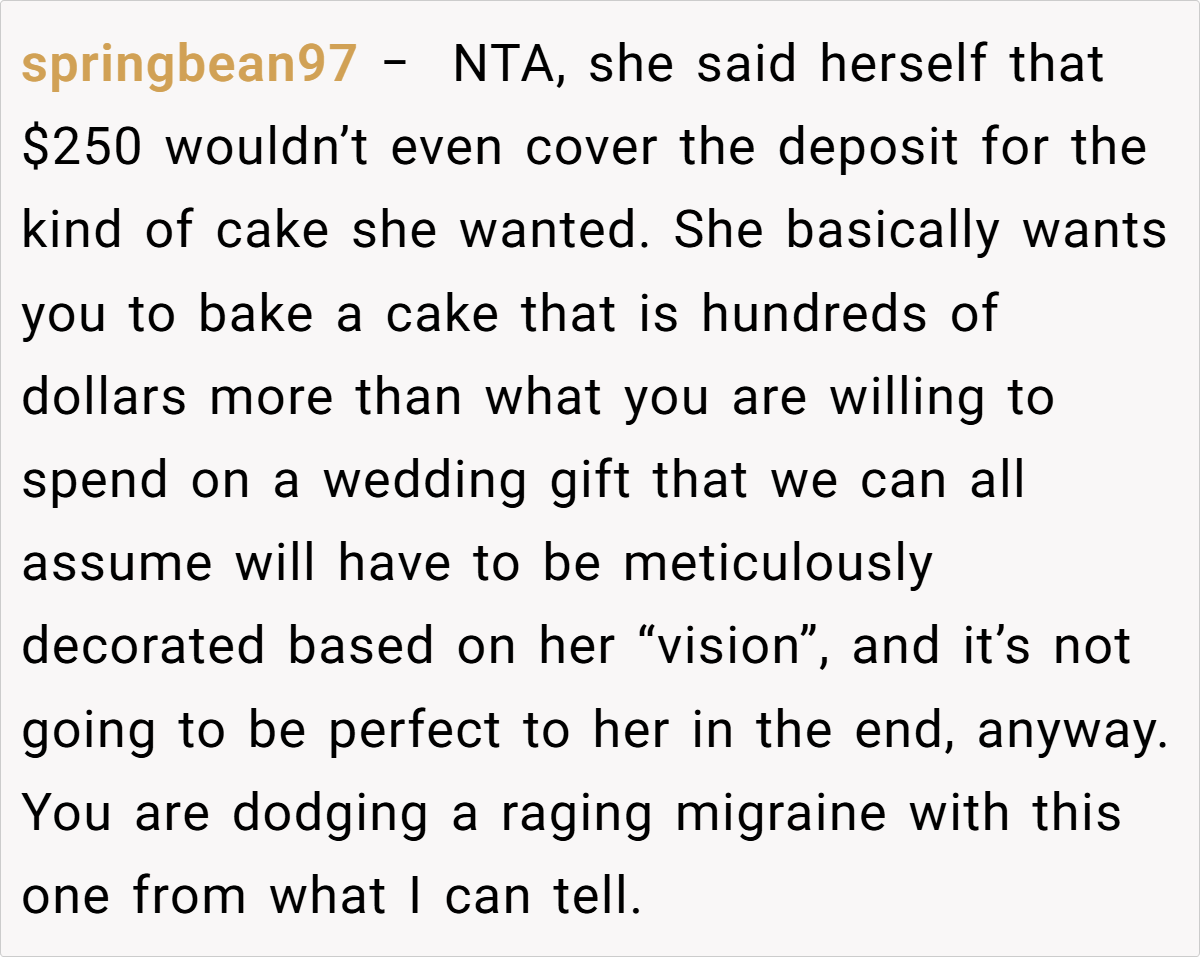Click the word "dollars" in the comment
The height and width of the screenshot is (958, 1200).
pyautogui.click(x=104, y=398)
